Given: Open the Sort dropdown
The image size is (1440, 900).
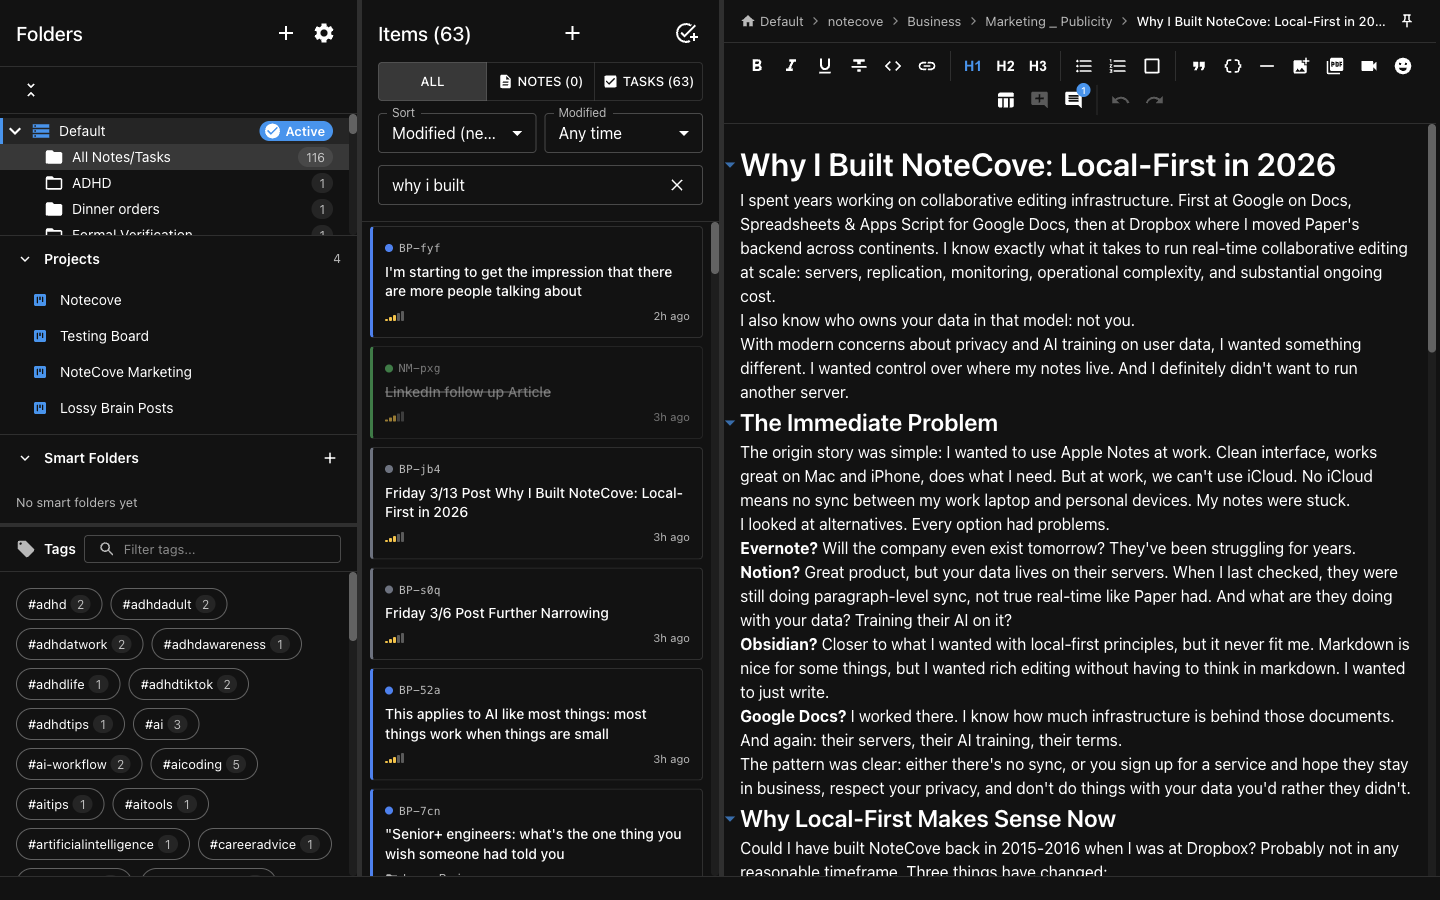Looking at the screenshot, I should click(457, 133).
